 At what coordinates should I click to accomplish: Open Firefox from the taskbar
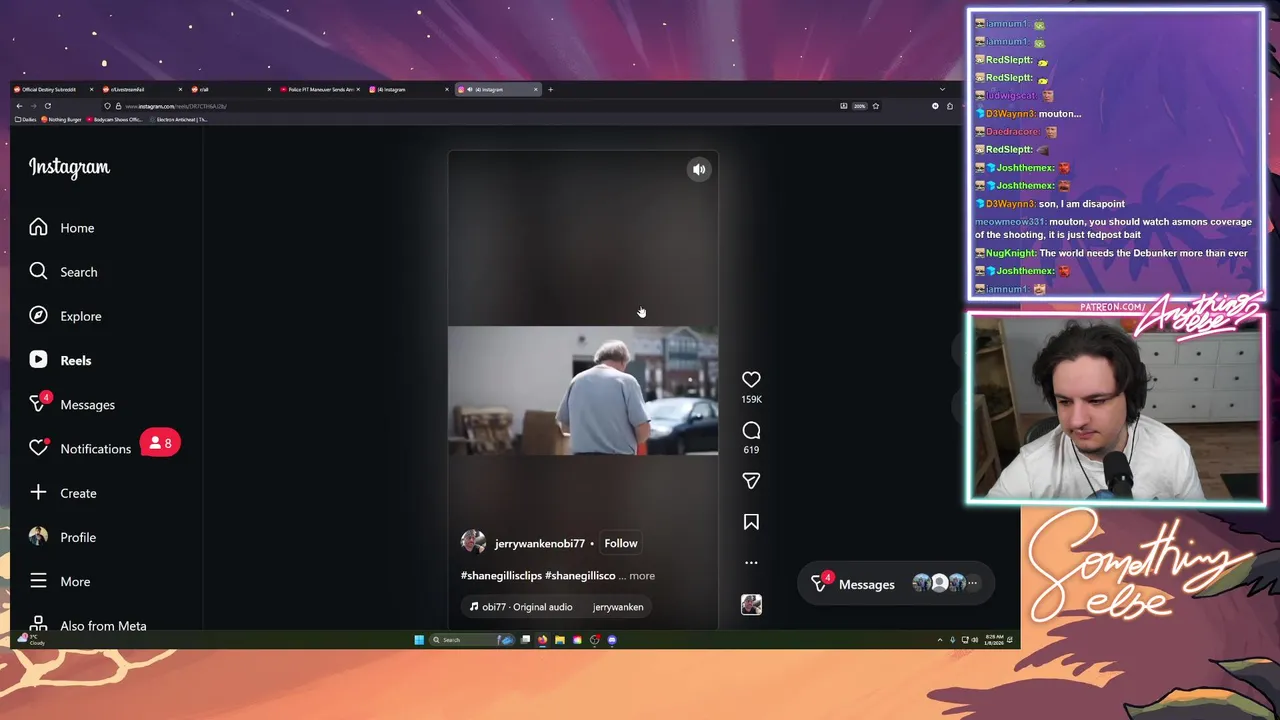[x=542, y=640]
